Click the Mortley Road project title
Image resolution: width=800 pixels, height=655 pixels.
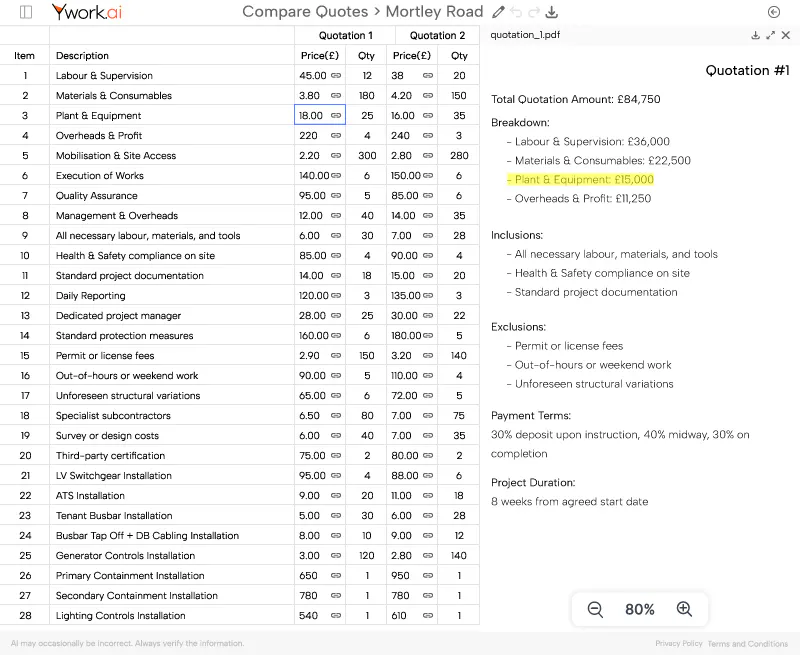[x=434, y=12]
